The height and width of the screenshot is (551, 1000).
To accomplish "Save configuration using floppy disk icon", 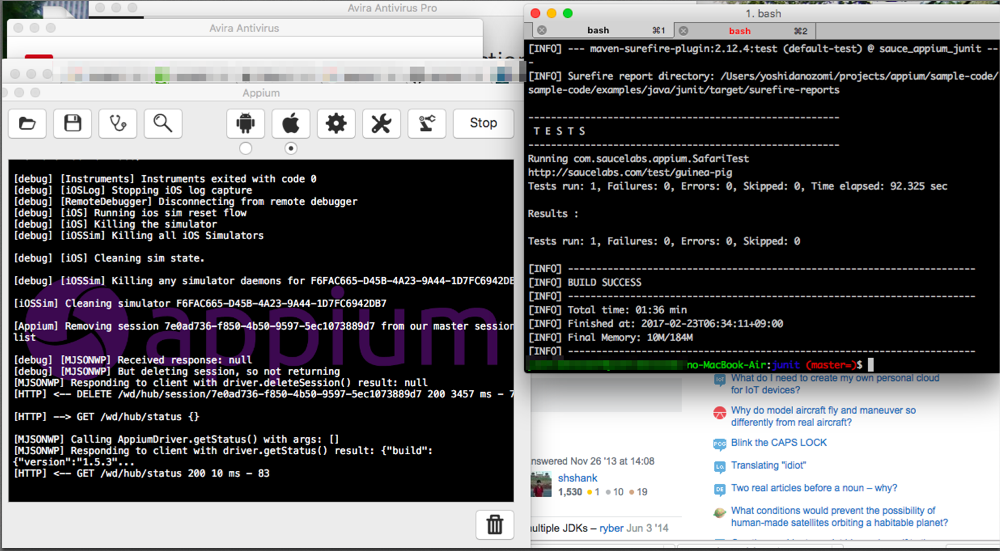I will coord(73,123).
